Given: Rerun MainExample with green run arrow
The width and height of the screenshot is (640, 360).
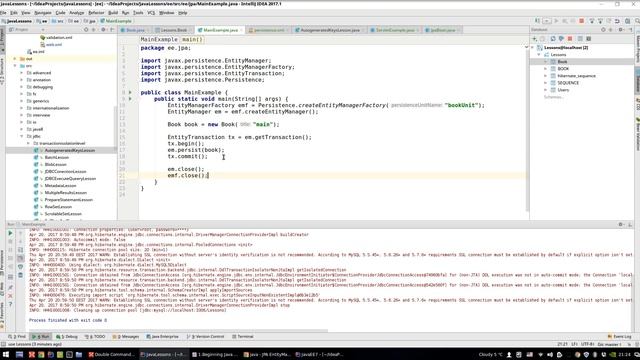Looking at the screenshot, I should [10, 233].
